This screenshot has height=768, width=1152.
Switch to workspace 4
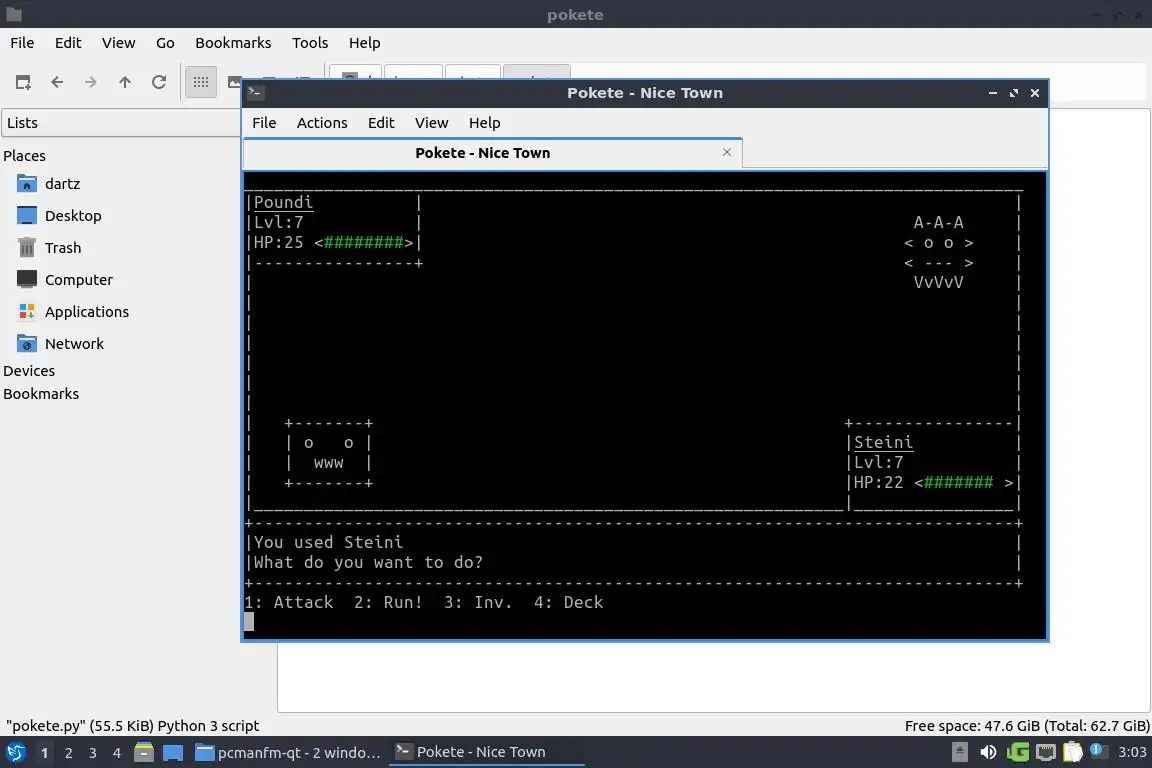(116, 753)
